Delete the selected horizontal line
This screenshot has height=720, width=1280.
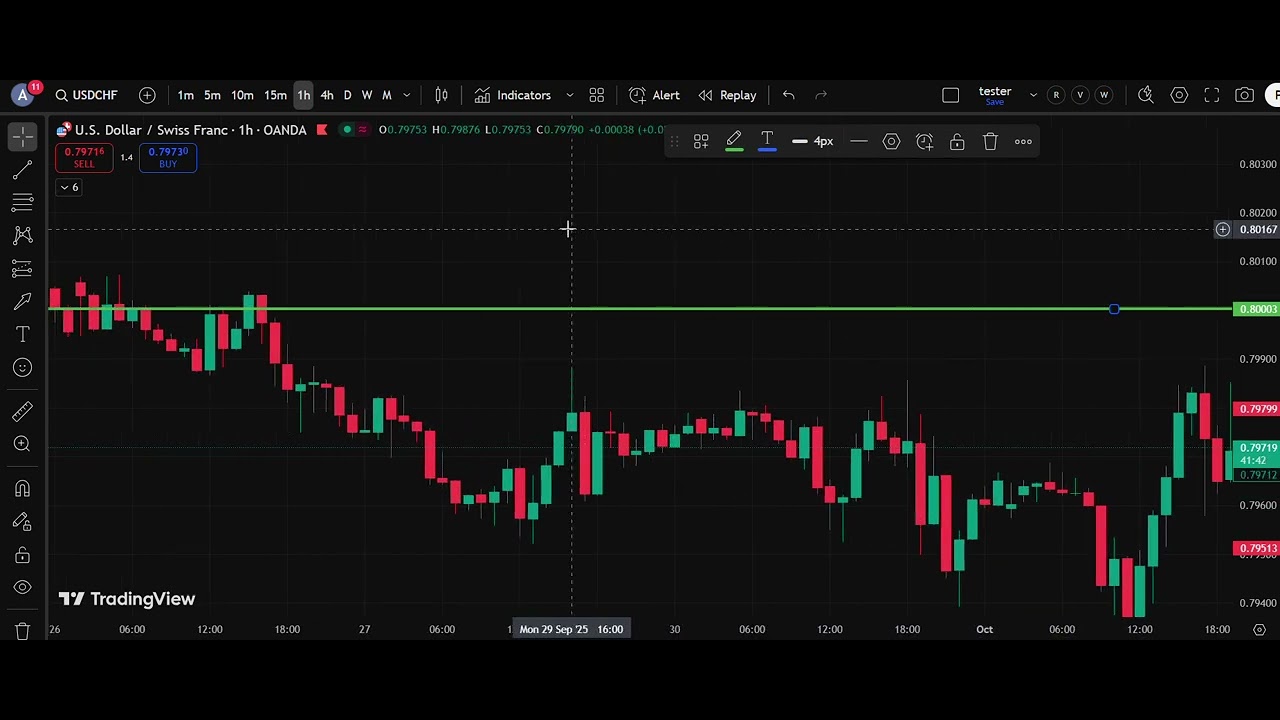point(990,142)
